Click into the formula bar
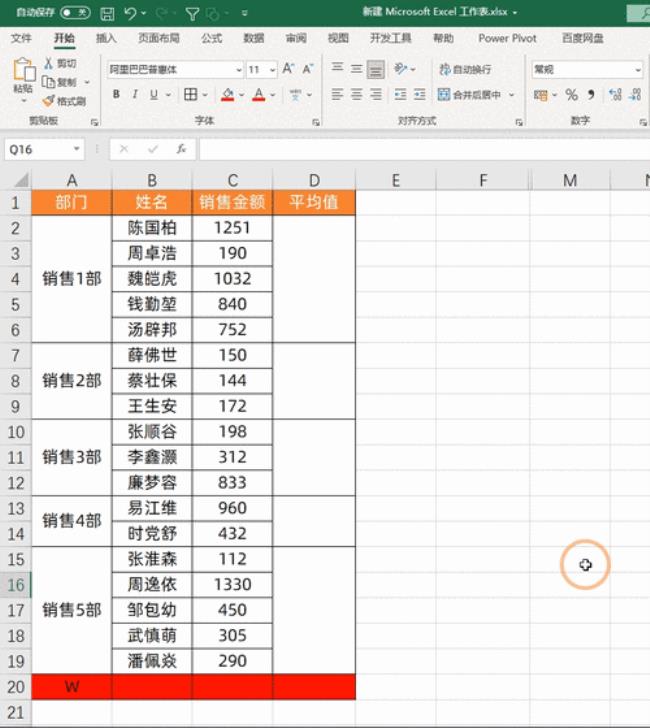 click(424, 150)
